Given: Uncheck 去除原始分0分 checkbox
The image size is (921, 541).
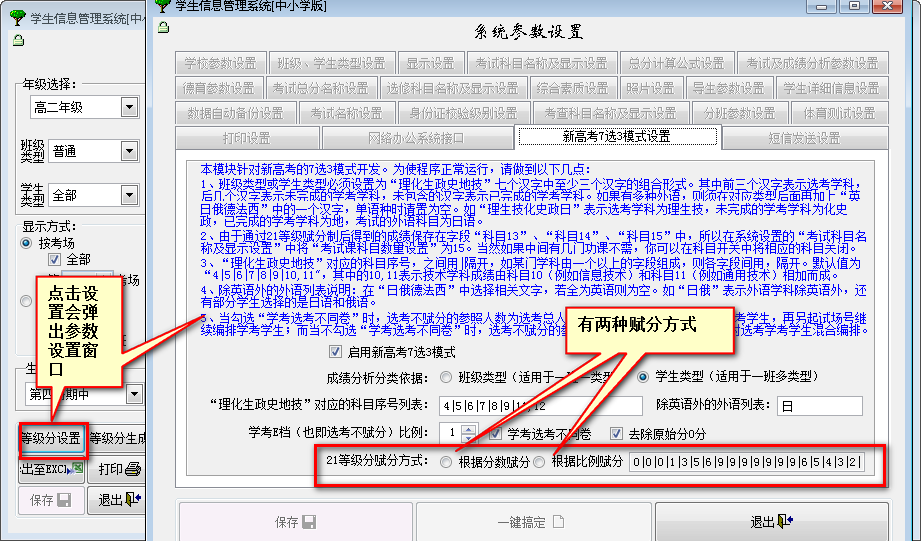Looking at the screenshot, I should click(x=616, y=434).
